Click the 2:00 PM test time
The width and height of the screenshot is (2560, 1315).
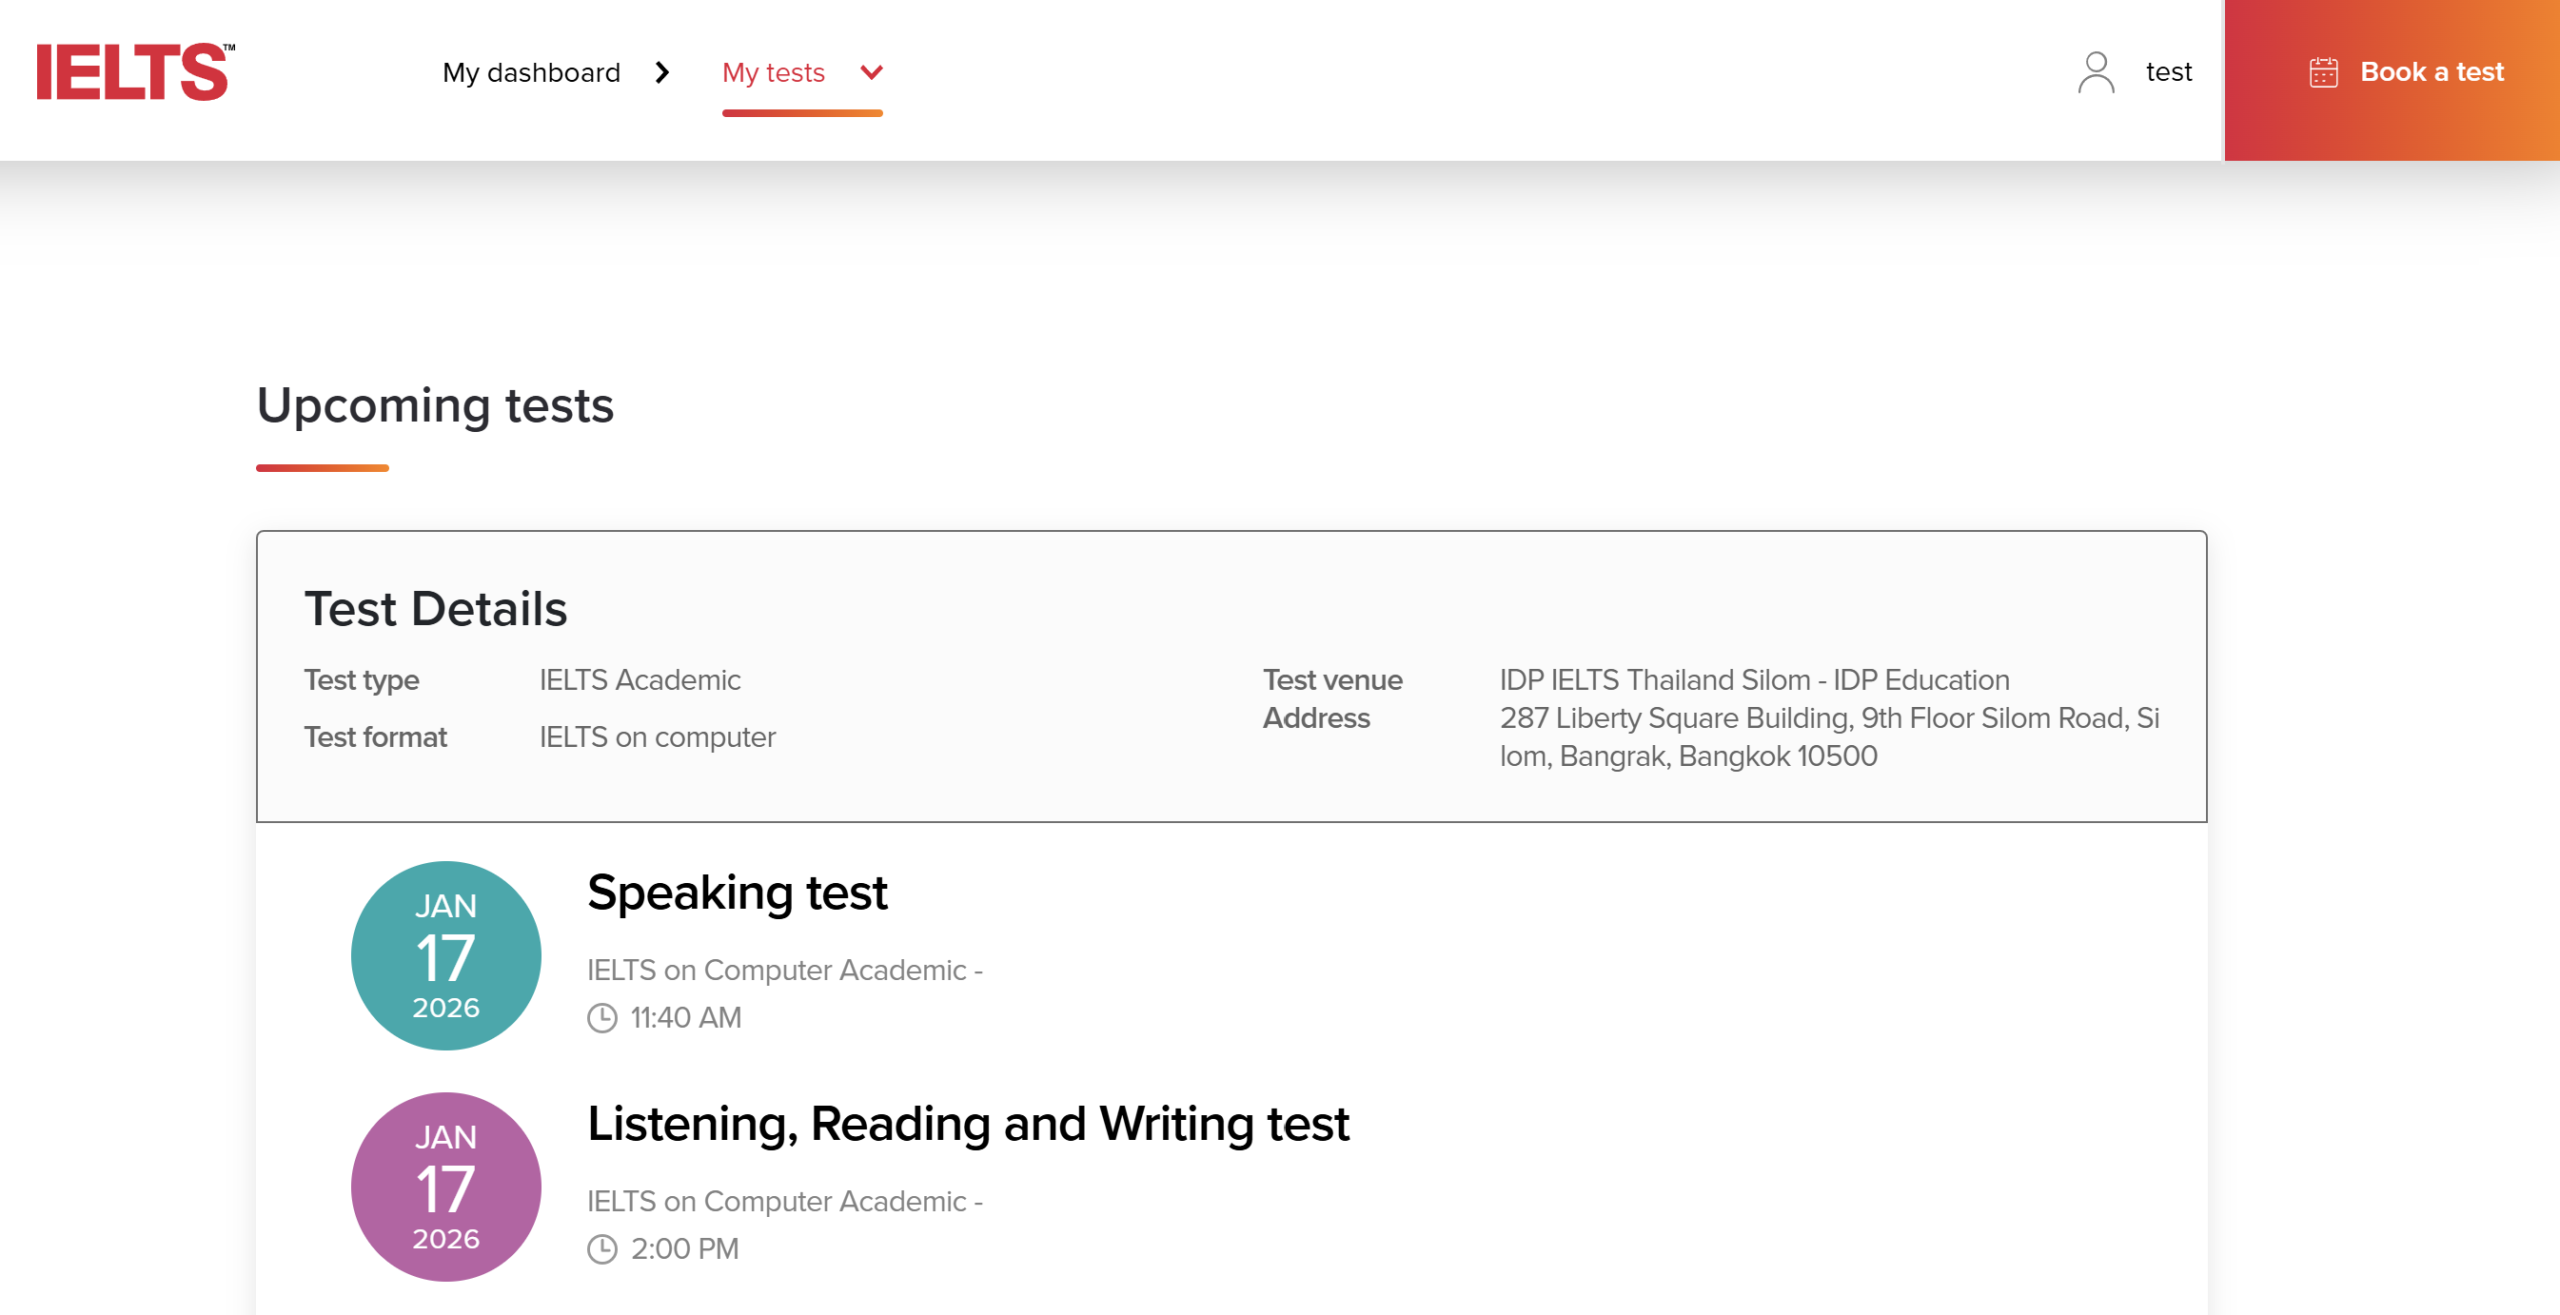tap(685, 1249)
